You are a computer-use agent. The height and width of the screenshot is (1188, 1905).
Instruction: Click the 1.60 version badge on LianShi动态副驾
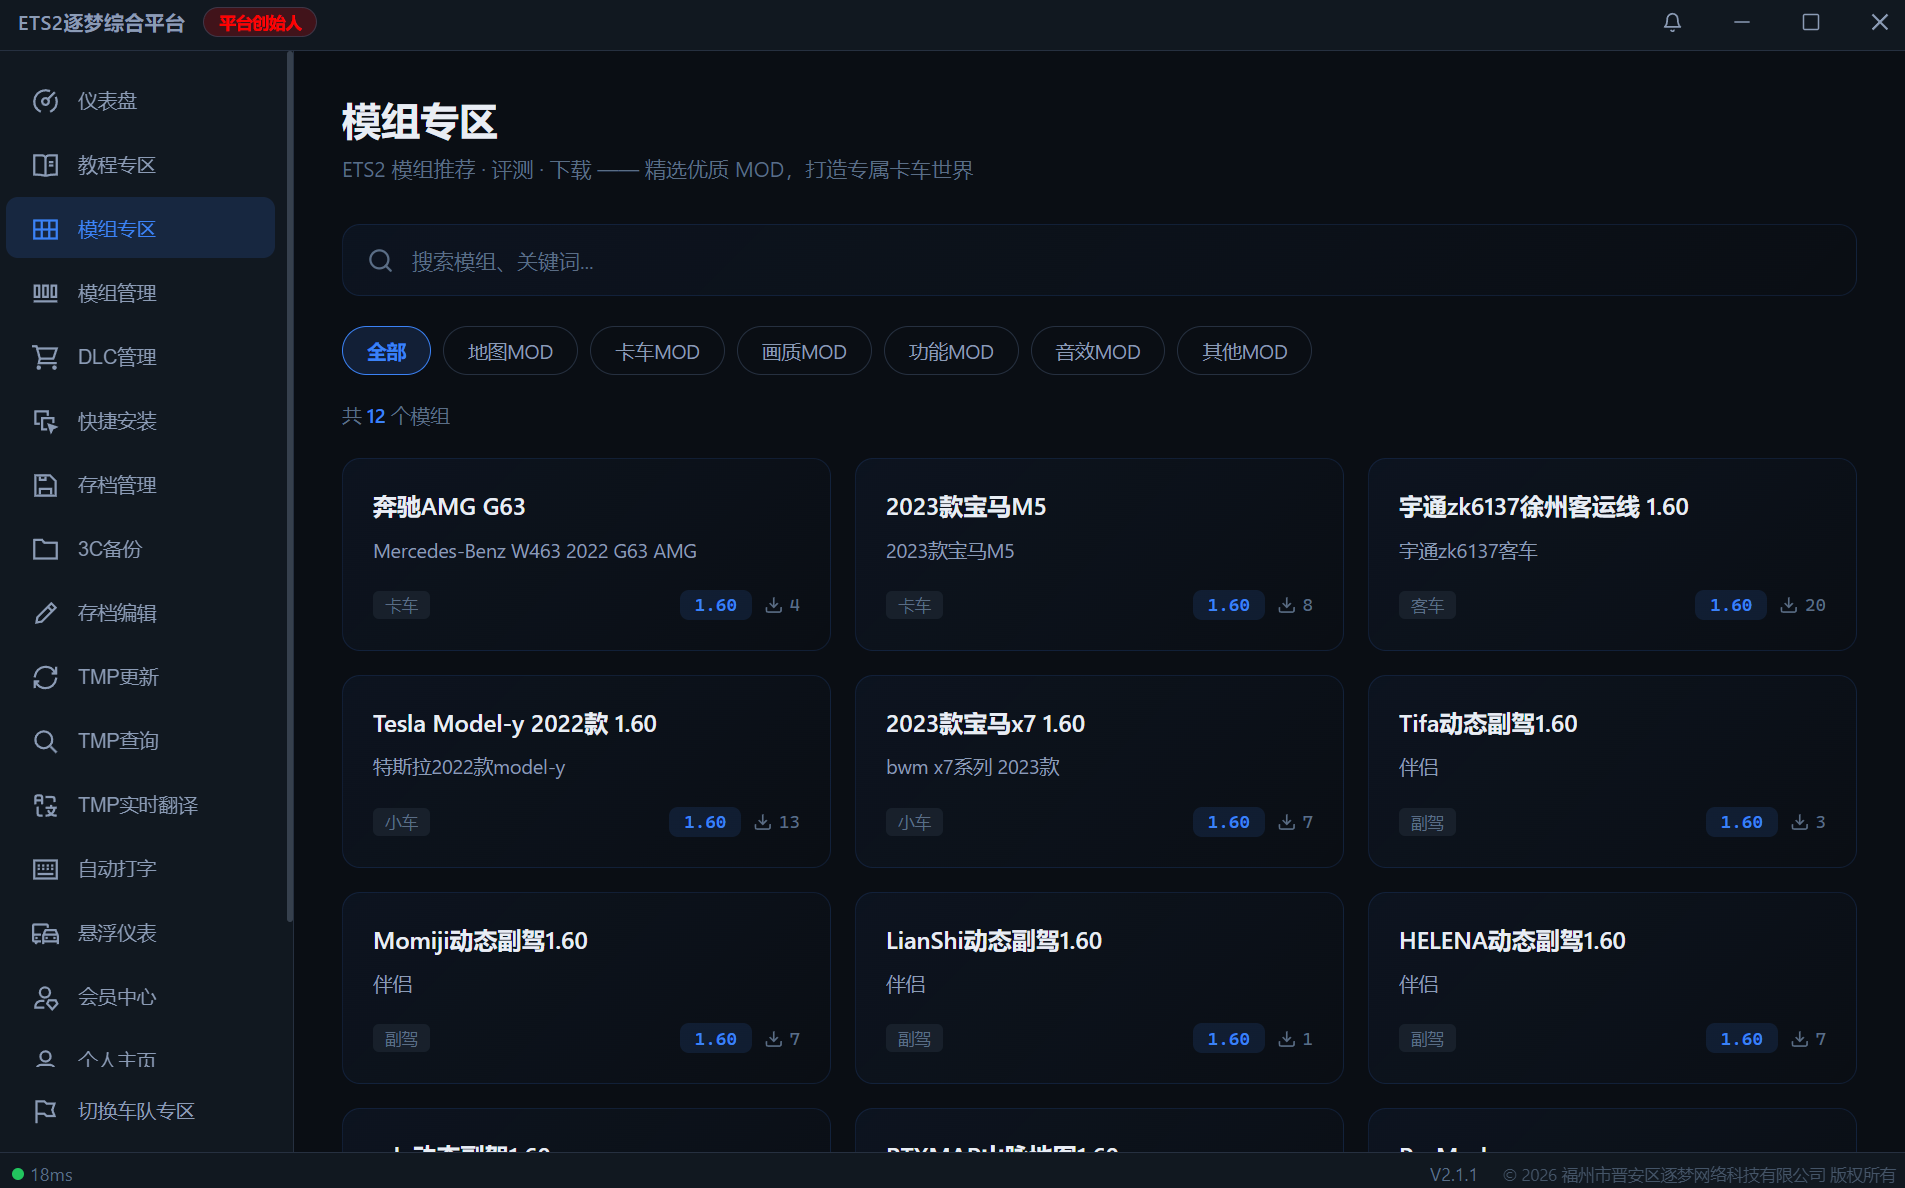1228,1039
